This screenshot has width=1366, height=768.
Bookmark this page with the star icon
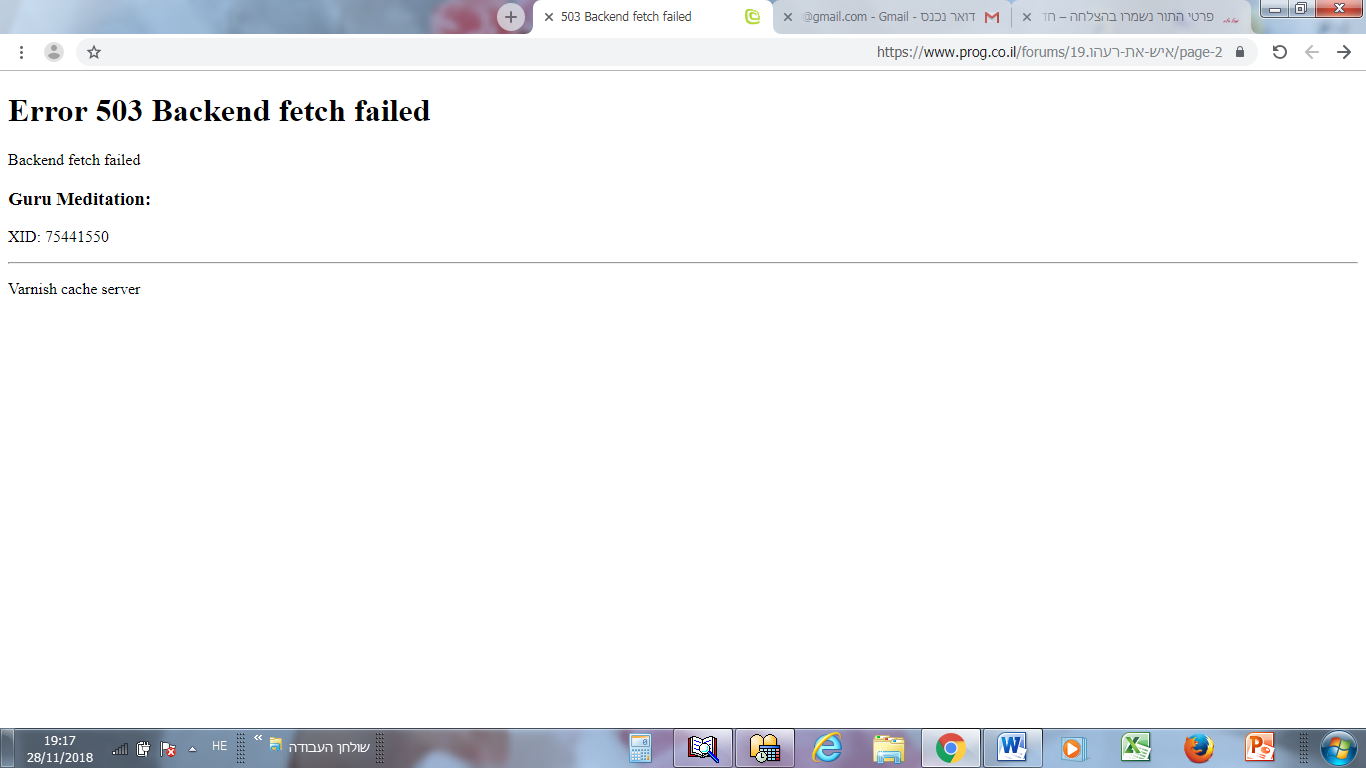(94, 52)
